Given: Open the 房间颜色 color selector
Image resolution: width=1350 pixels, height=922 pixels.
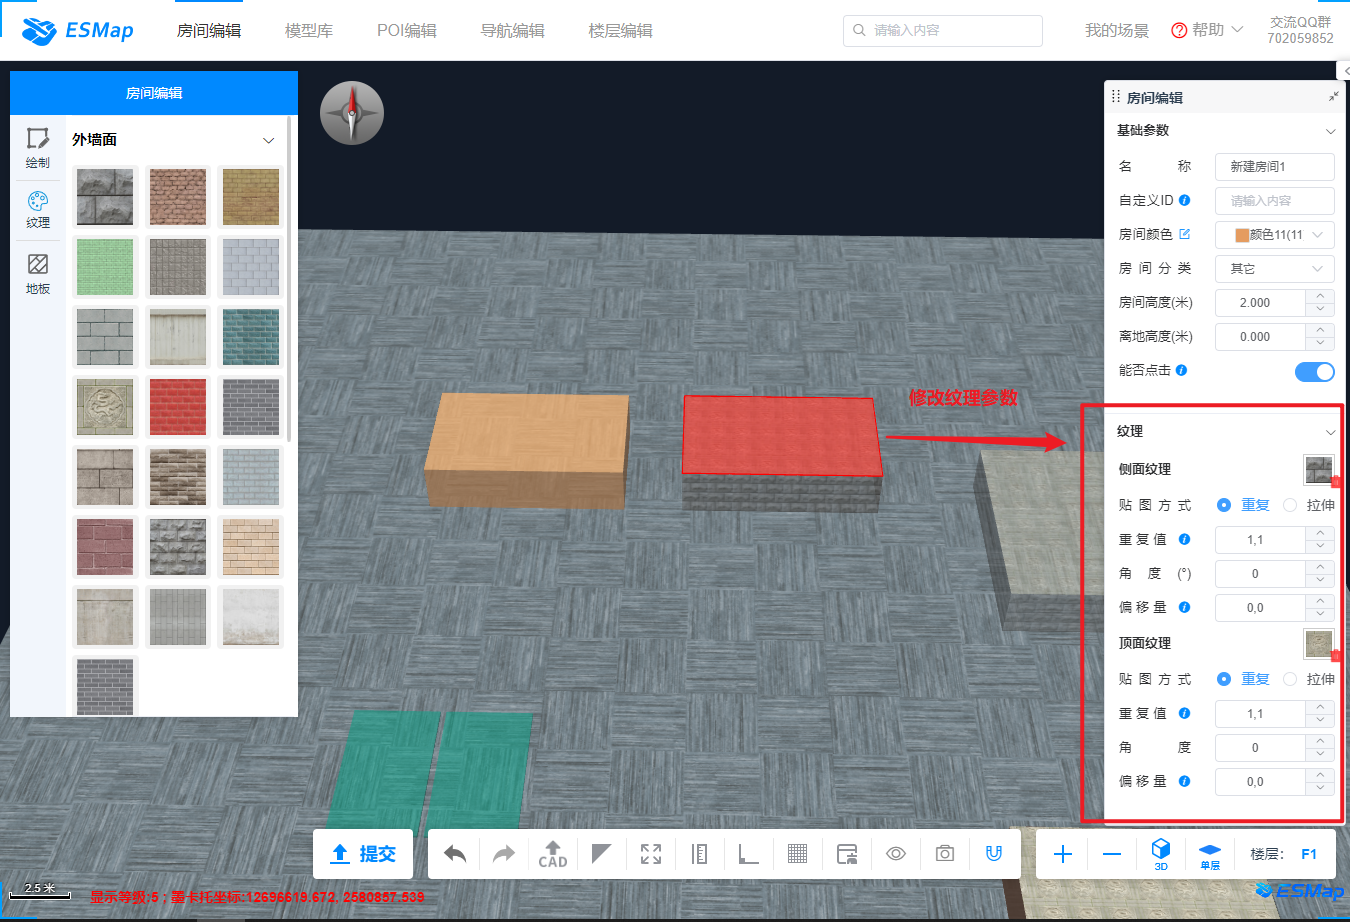Looking at the screenshot, I should 1274,235.
